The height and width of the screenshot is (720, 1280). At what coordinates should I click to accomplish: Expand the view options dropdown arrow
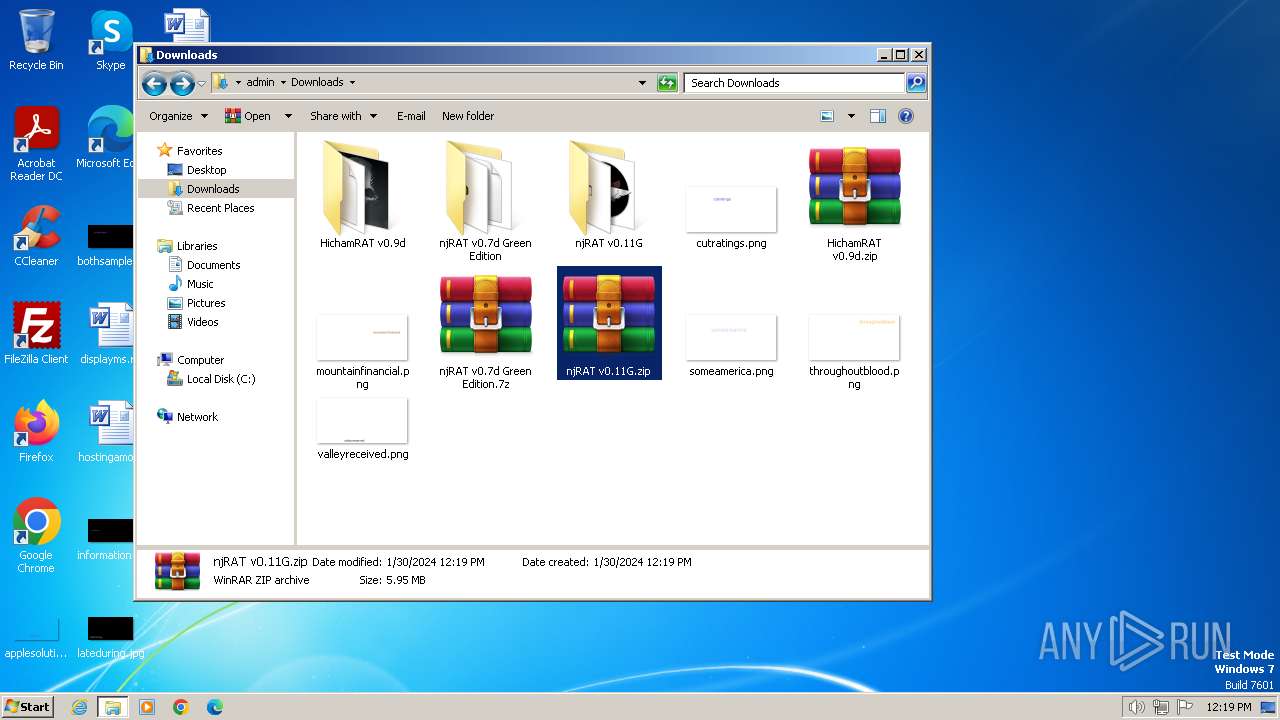coord(851,116)
